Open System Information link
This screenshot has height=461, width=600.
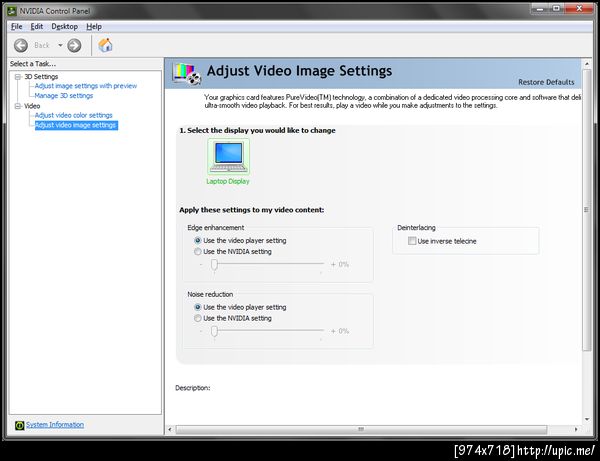point(55,425)
